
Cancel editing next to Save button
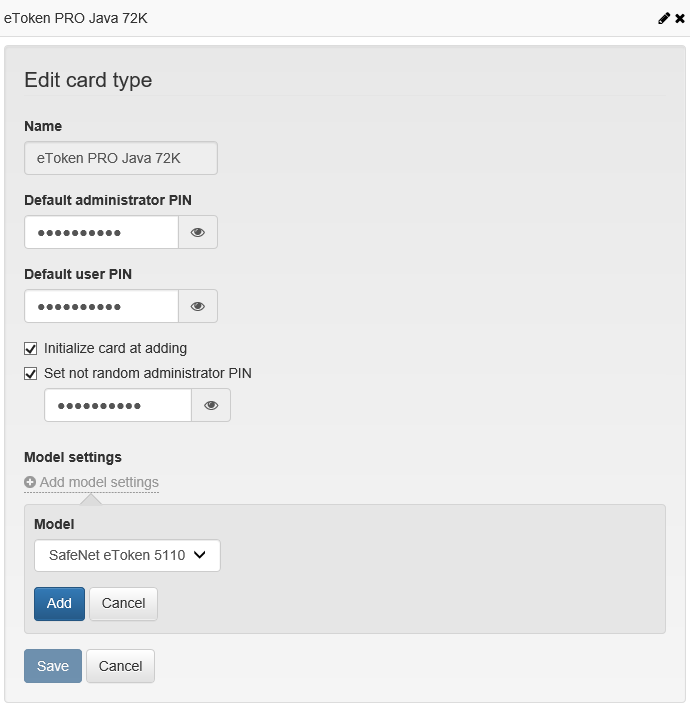[120, 666]
